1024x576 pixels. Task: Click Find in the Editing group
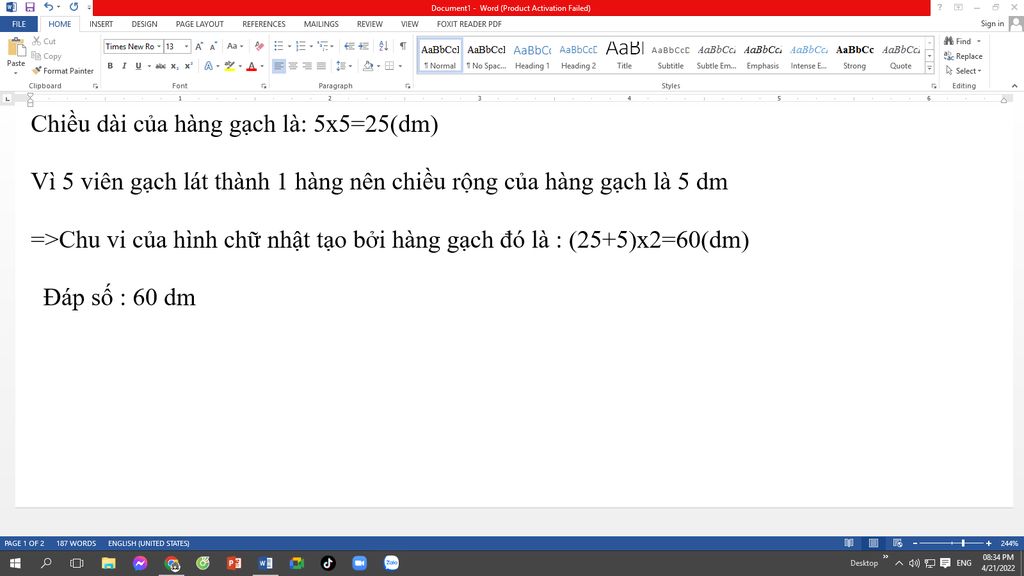(x=959, y=41)
